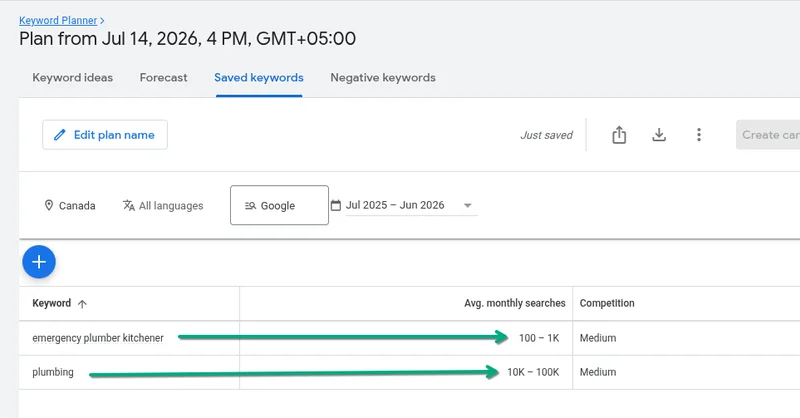Open the Keyword Planner breadcrumb link

pos(58,20)
